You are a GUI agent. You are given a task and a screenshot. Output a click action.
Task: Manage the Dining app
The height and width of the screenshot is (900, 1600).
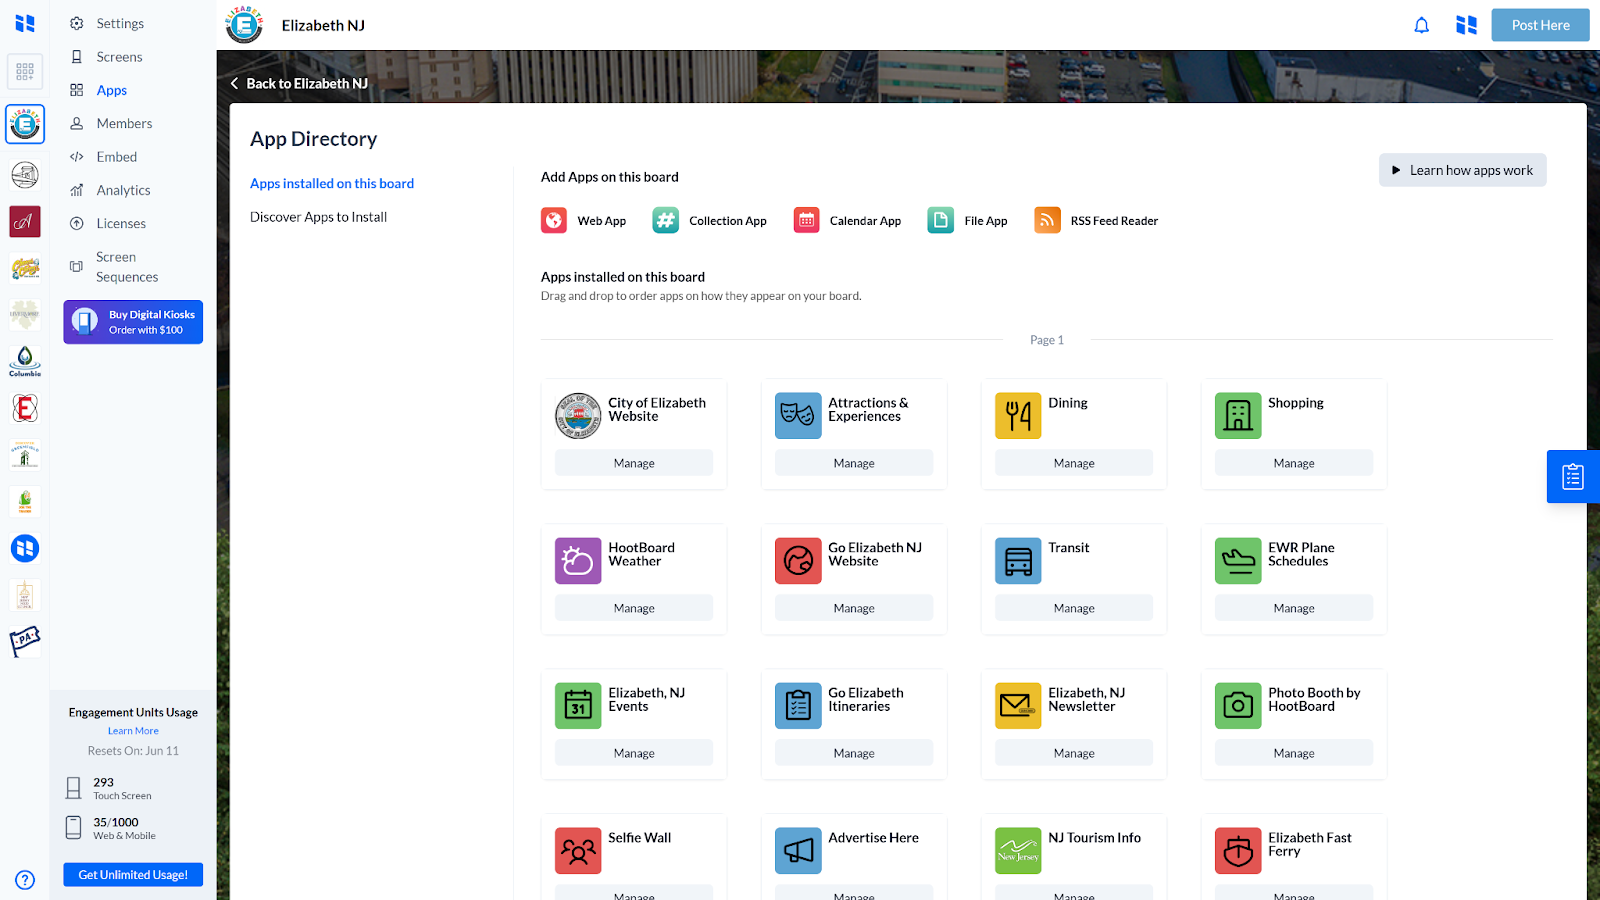[1074, 463]
